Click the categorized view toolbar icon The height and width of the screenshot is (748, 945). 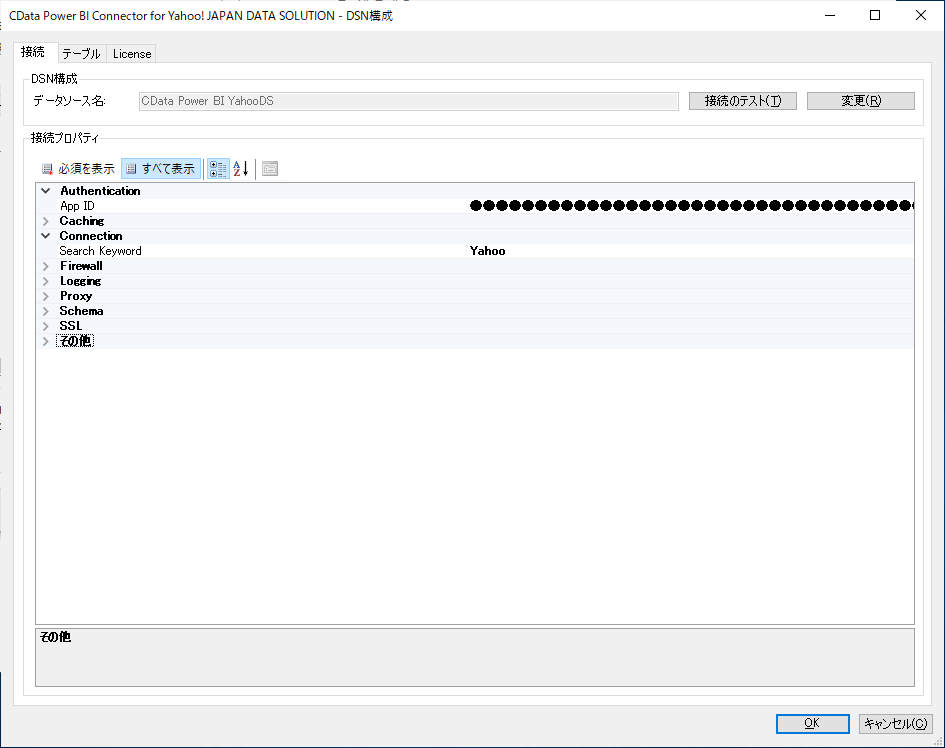(x=218, y=169)
